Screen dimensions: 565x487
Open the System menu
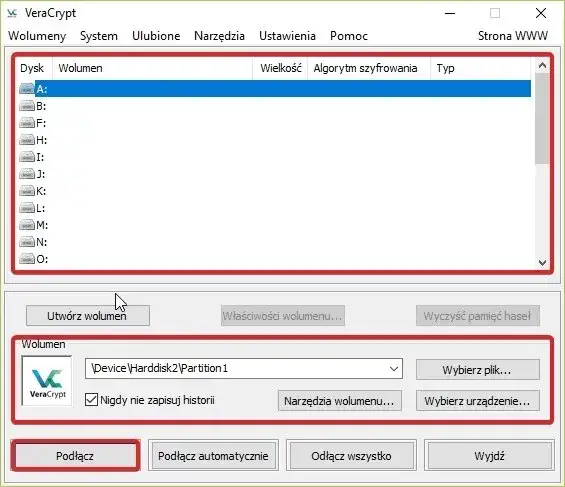[99, 36]
